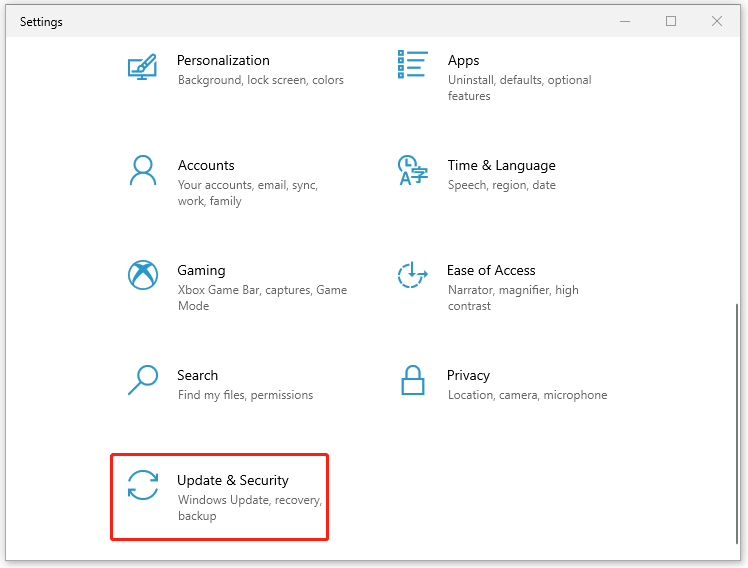
Task: Click the Time & Language icon
Action: pos(412,170)
